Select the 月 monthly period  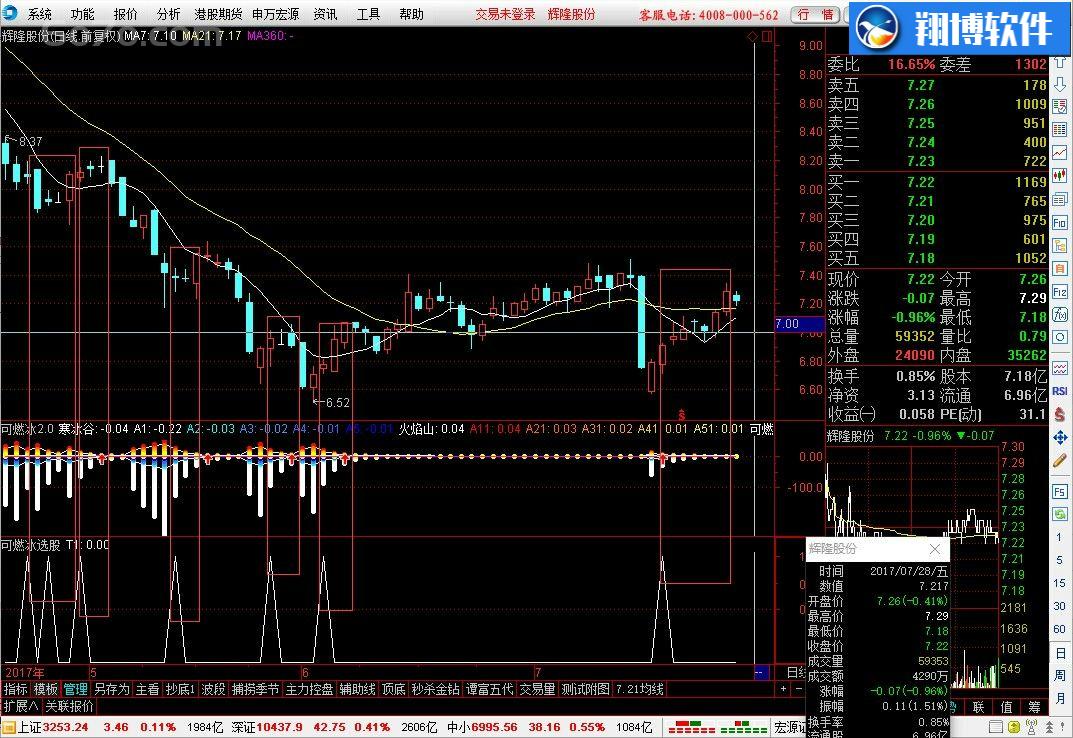(x=1060, y=698)
